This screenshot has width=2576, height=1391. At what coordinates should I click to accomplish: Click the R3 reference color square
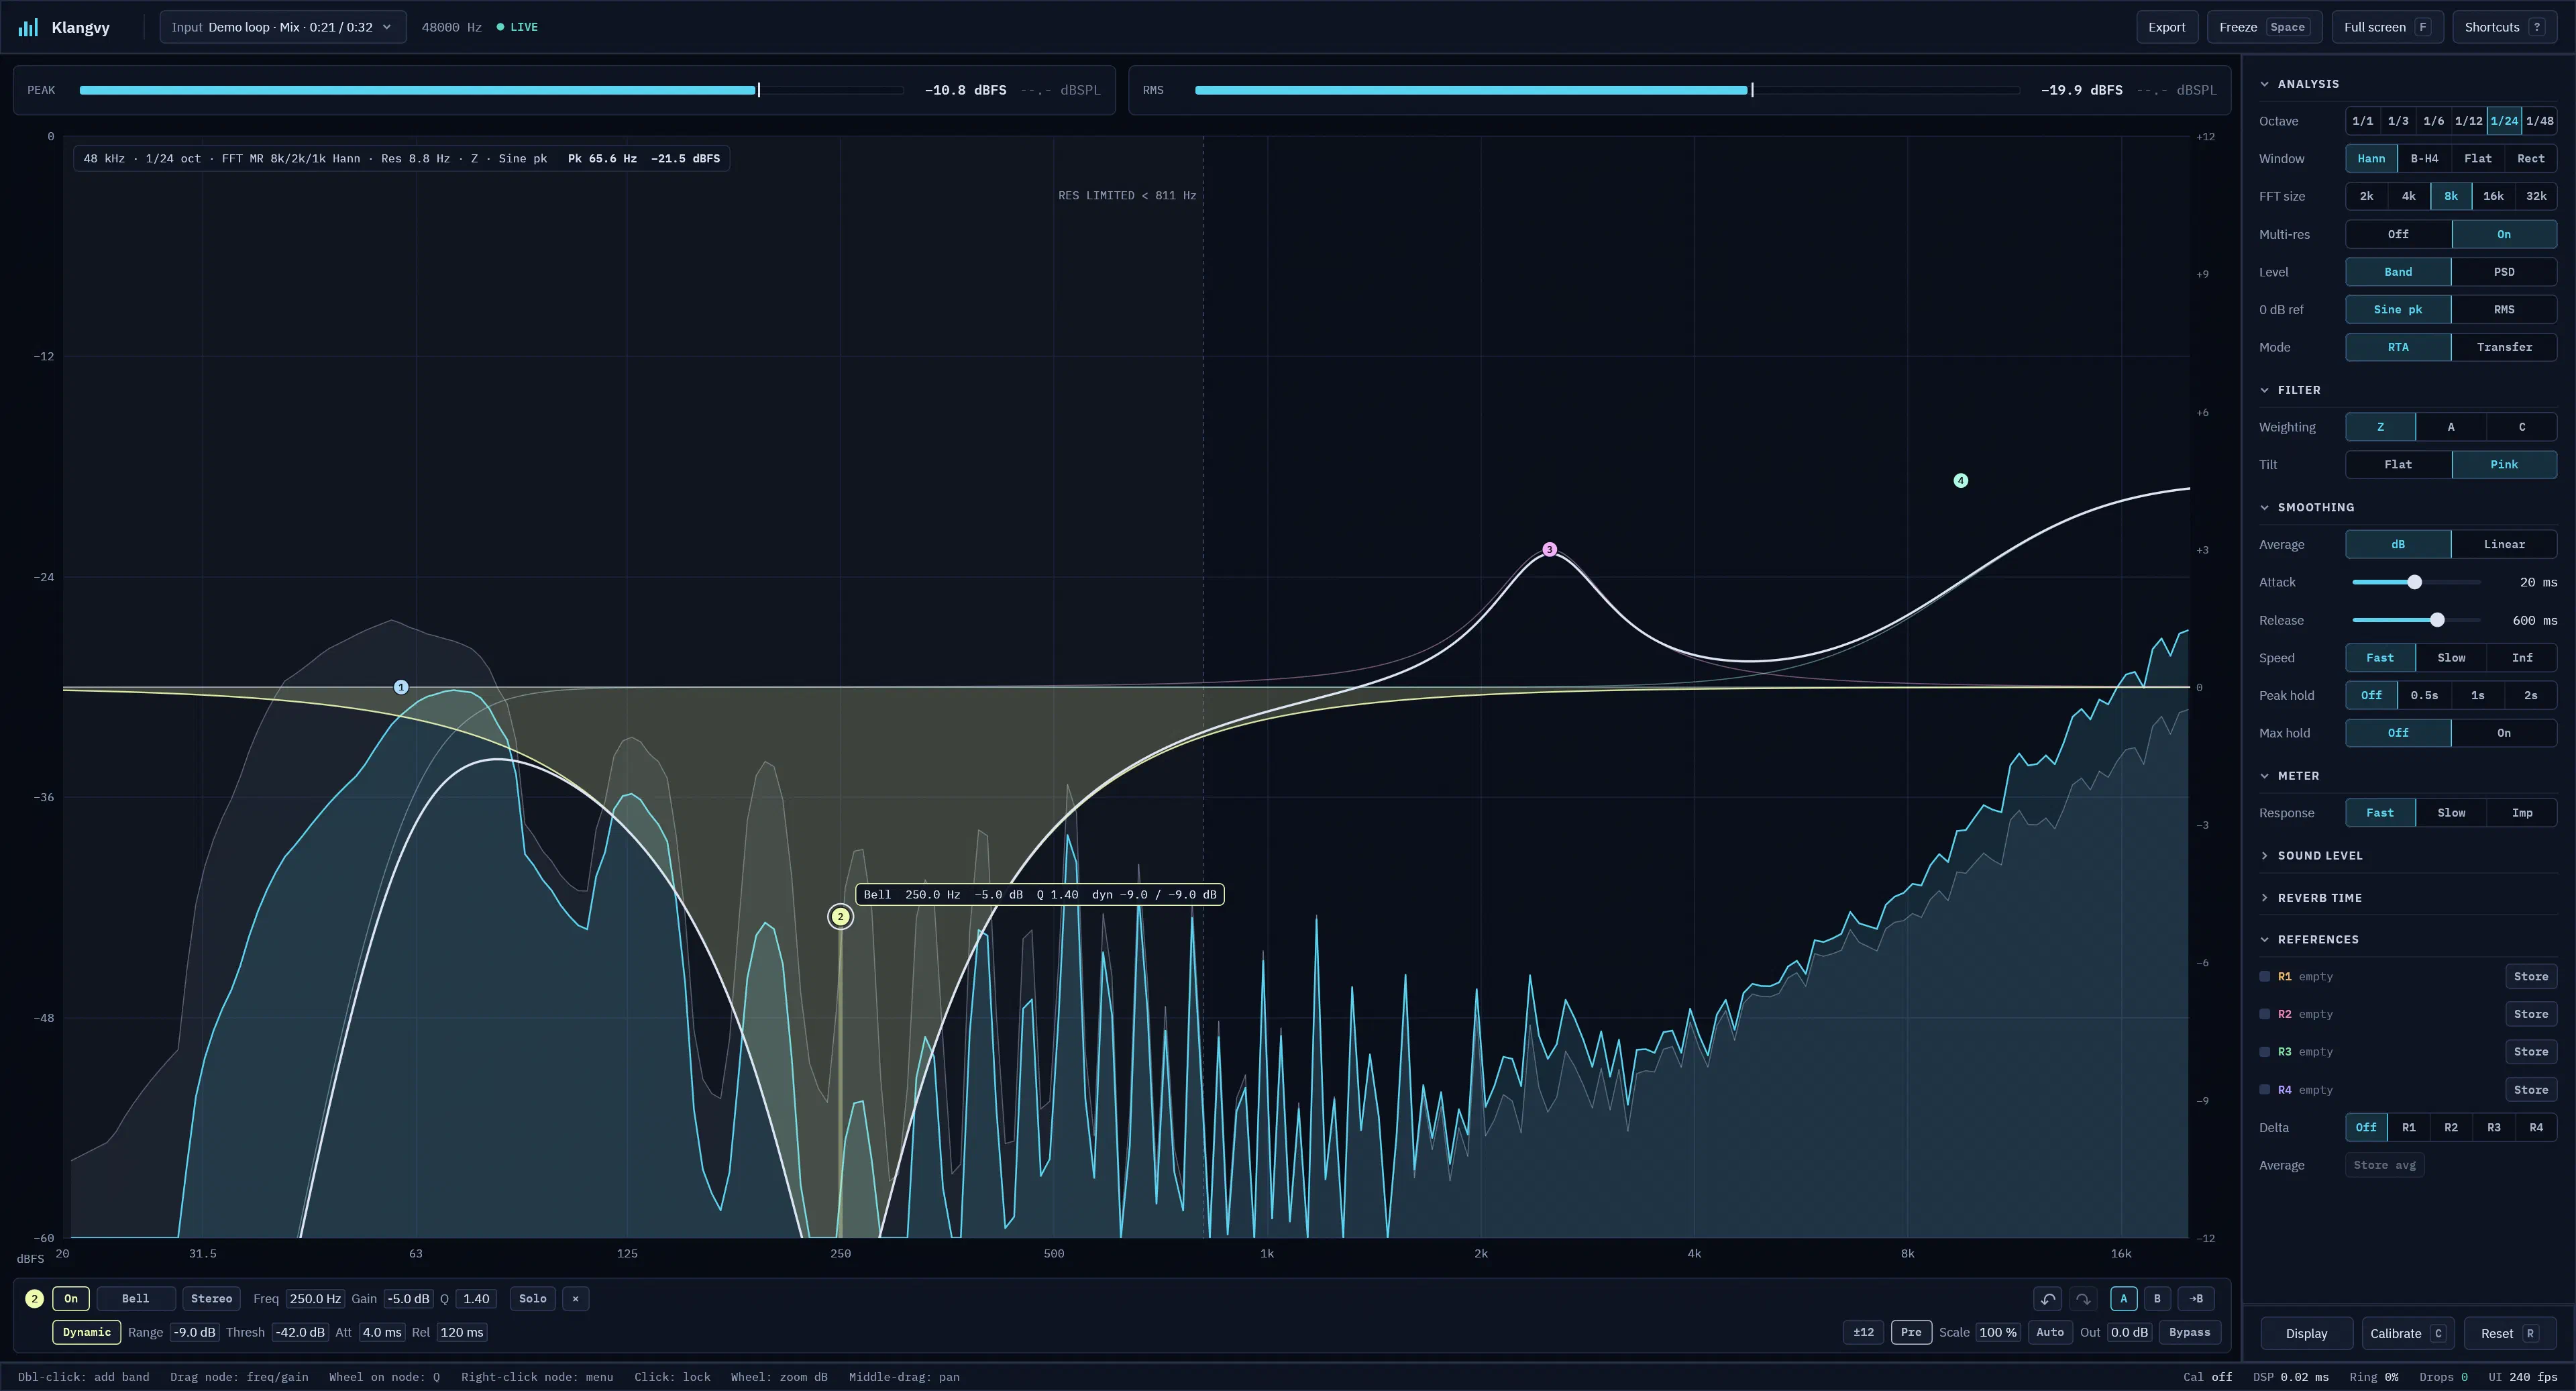click(x=2265, y=1052)
